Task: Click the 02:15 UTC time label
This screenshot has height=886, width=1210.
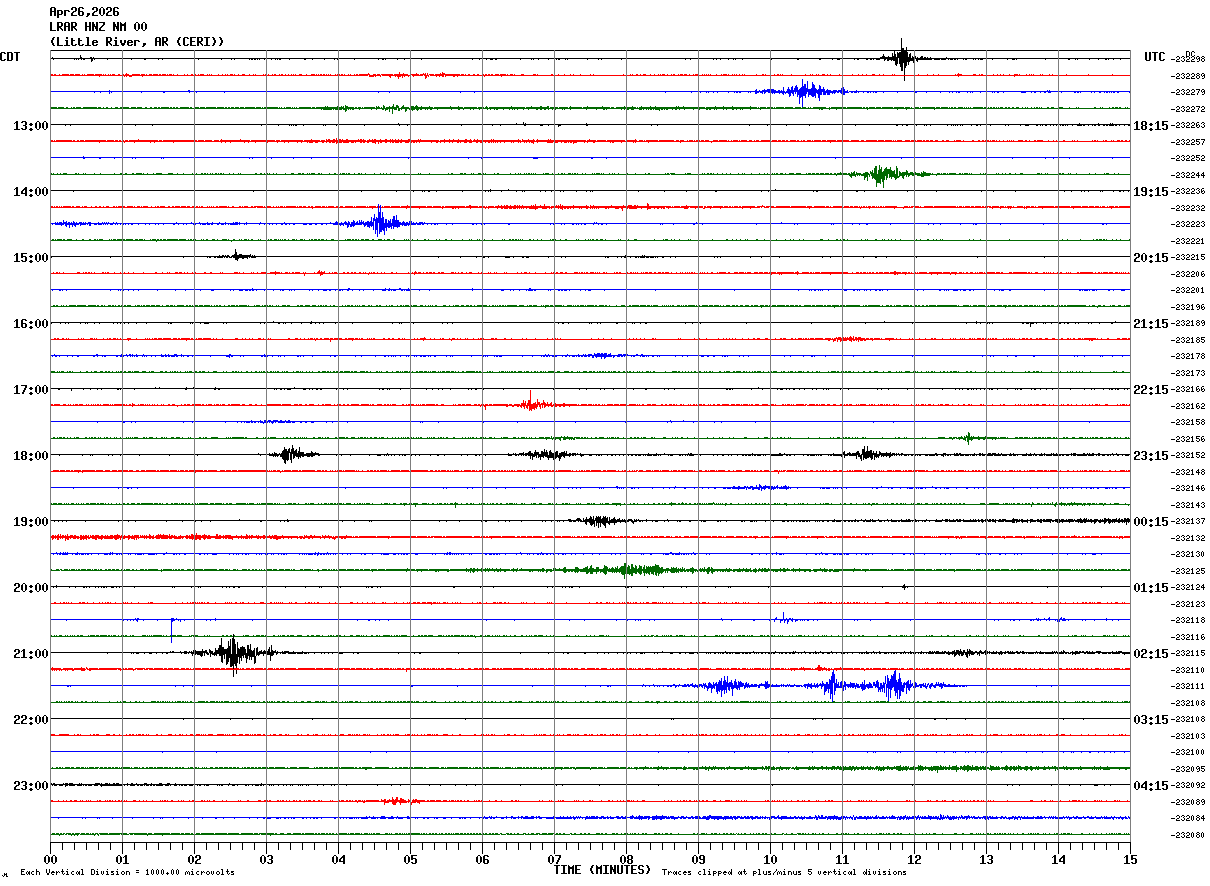Action: 1151,654
